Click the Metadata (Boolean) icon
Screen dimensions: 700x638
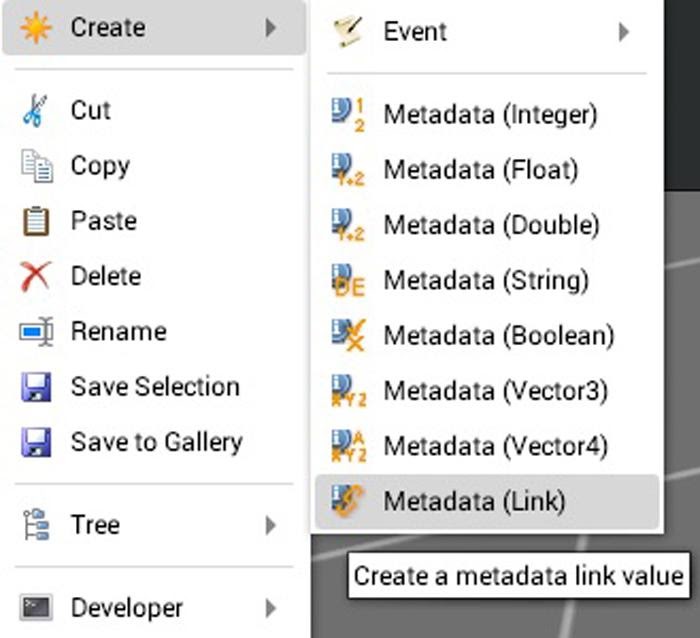pyautogui.click(x=348, y=335)
